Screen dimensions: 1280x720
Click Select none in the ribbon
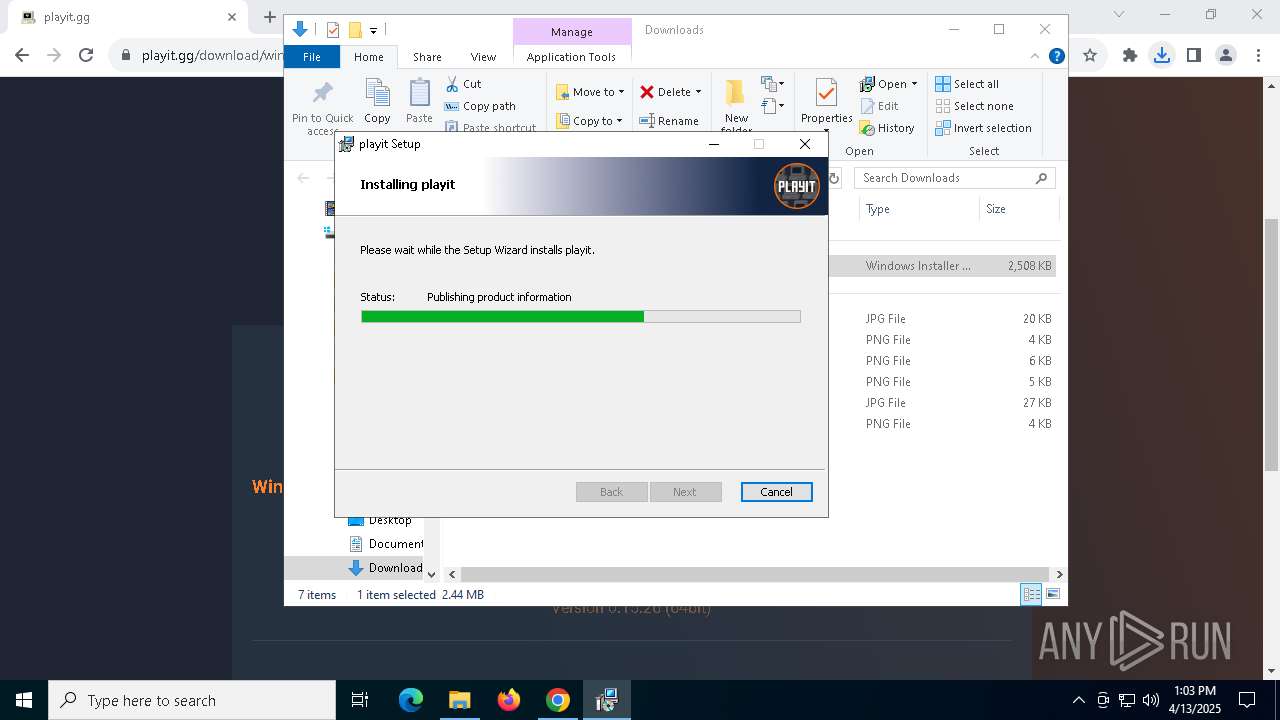pyautogui.click(x=974, y=106)
